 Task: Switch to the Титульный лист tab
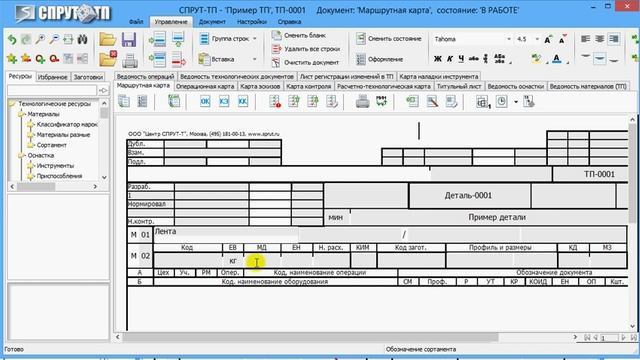[x=459, y=87]
